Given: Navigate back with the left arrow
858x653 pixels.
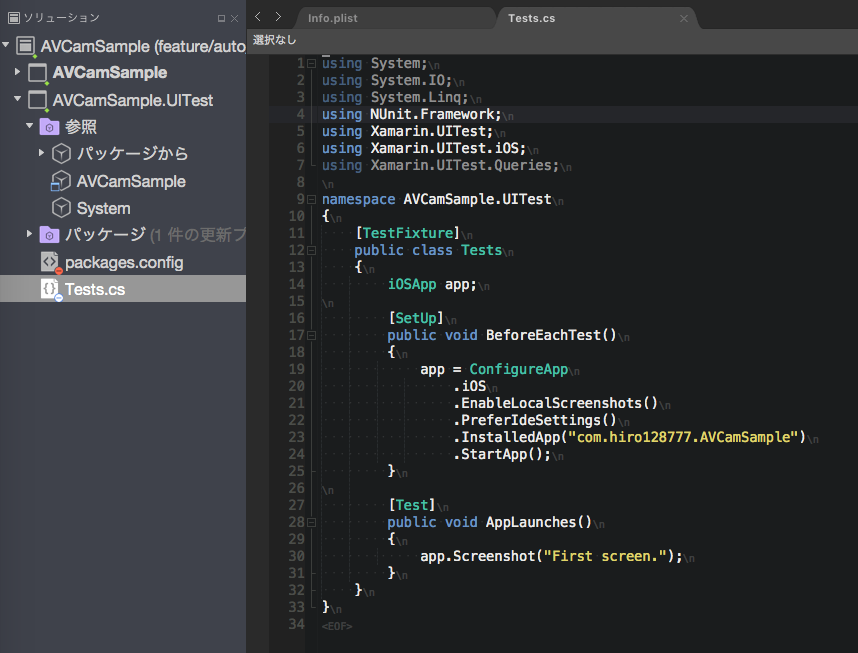Looking at the screenshot, I should (x=258, y=17).
